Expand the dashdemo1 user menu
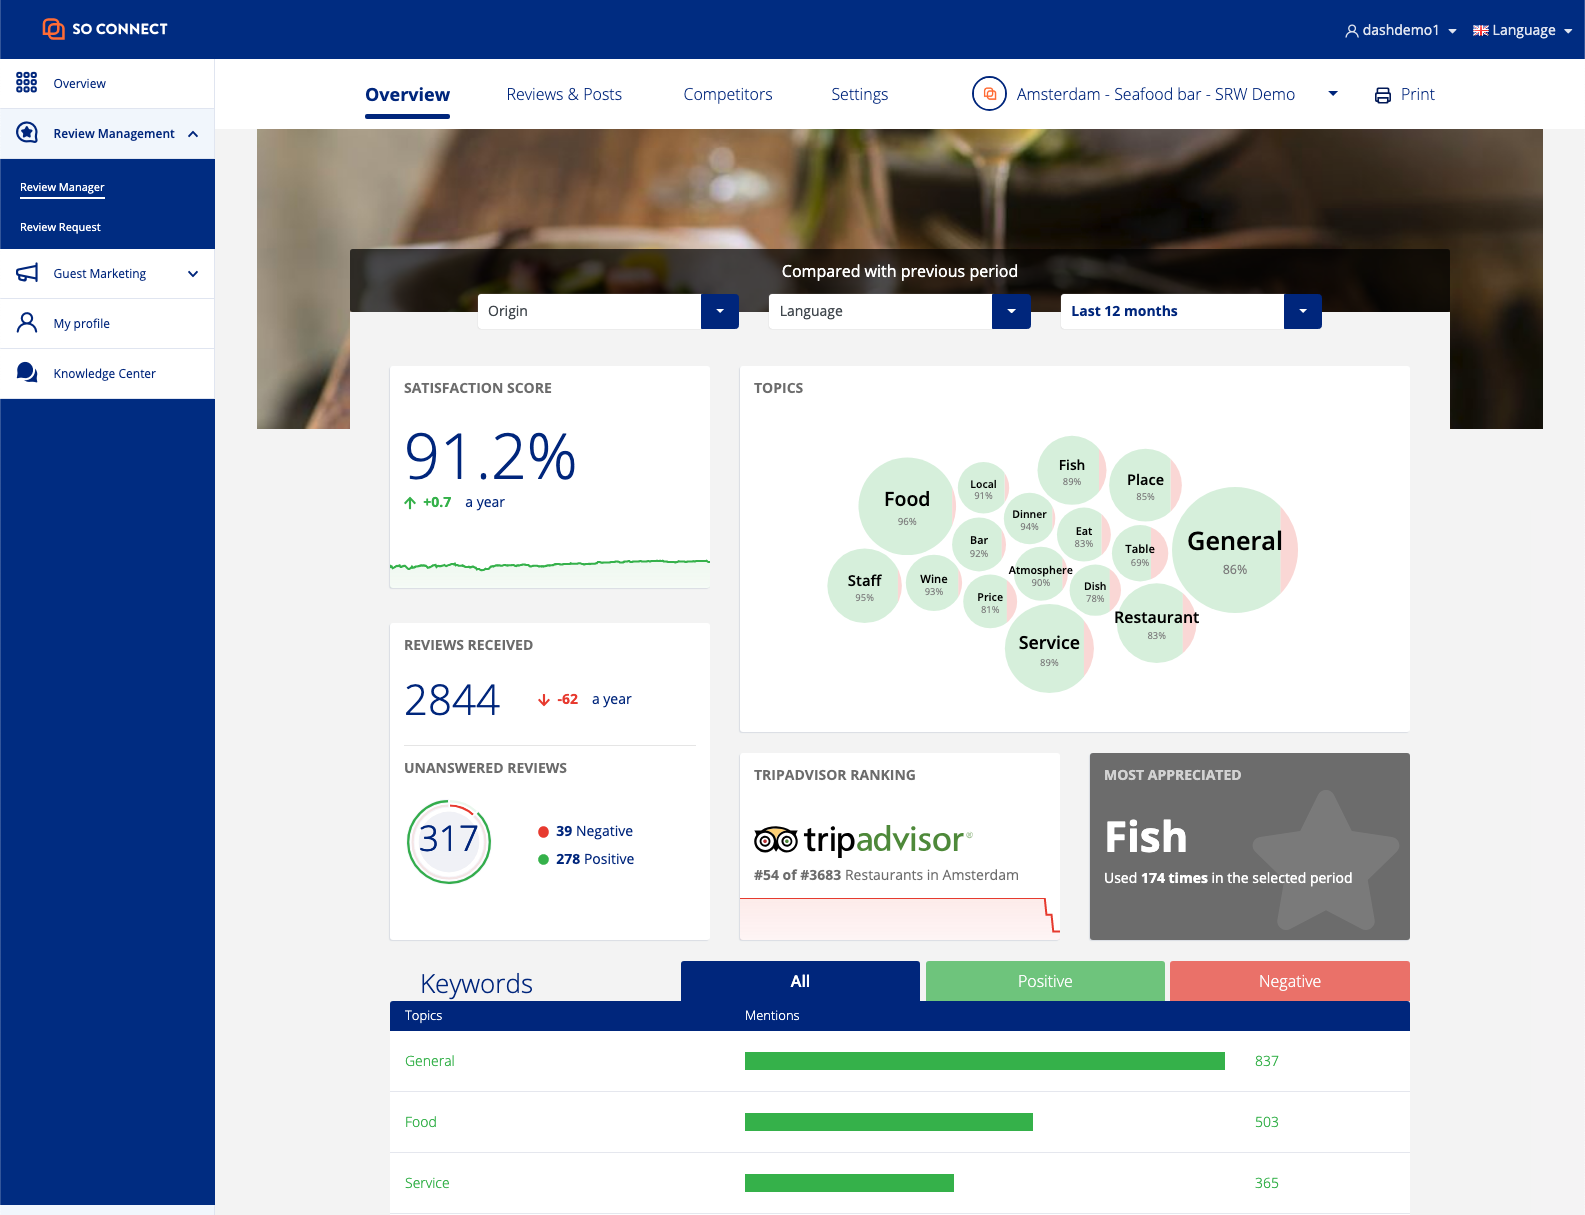The height and width of the screenshot is (1215, 1585). (x=1400, y=30)
